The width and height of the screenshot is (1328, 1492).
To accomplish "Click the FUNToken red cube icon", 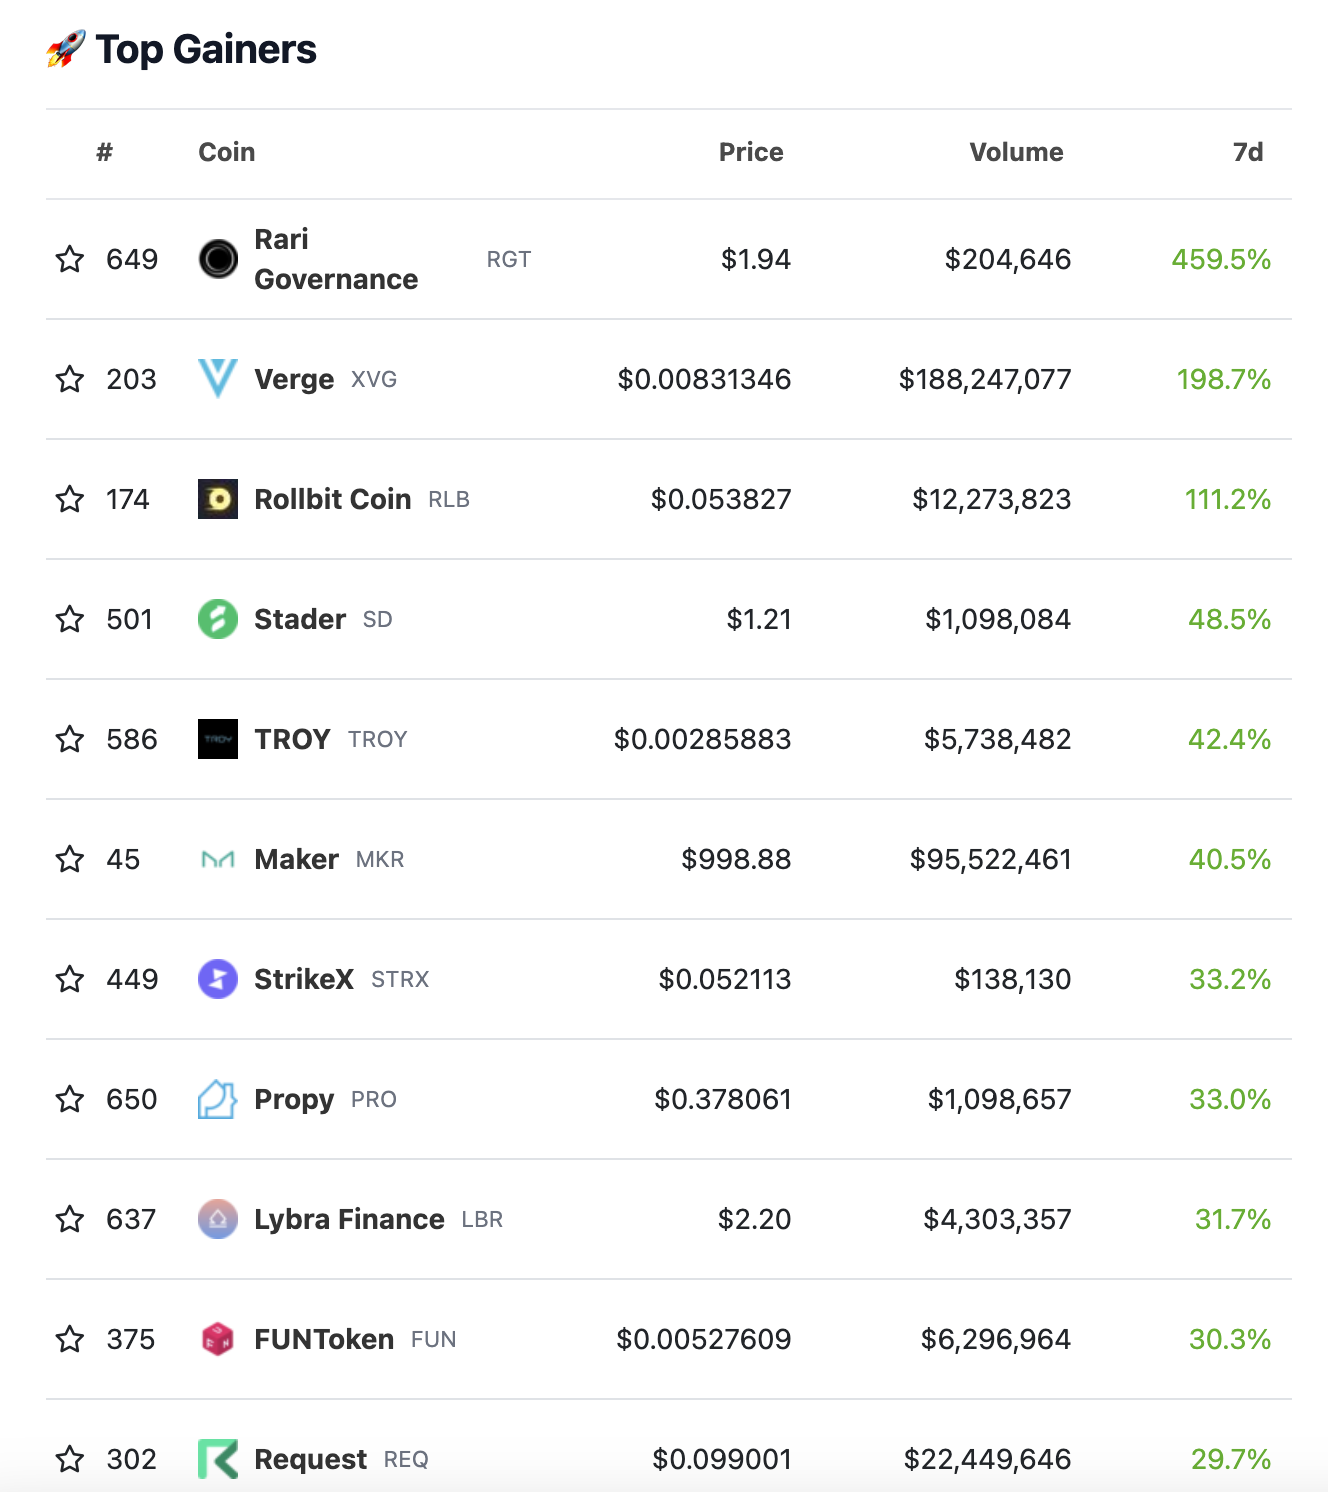I will coord(218,1339).
